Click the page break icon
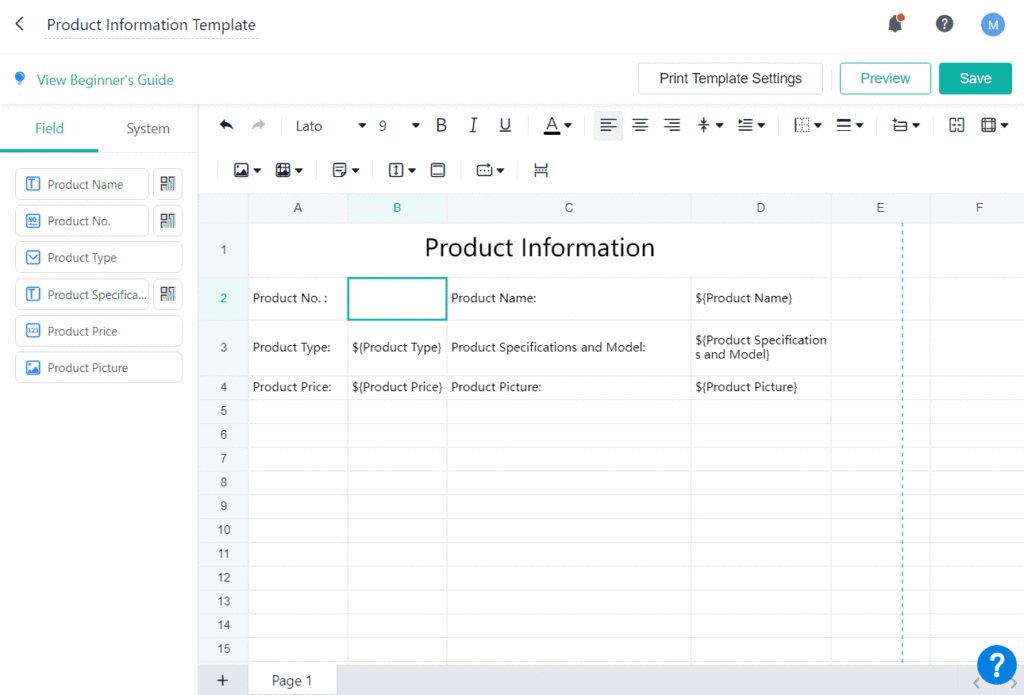Screen dimensions: 1024x695 (x=541, y=170)
